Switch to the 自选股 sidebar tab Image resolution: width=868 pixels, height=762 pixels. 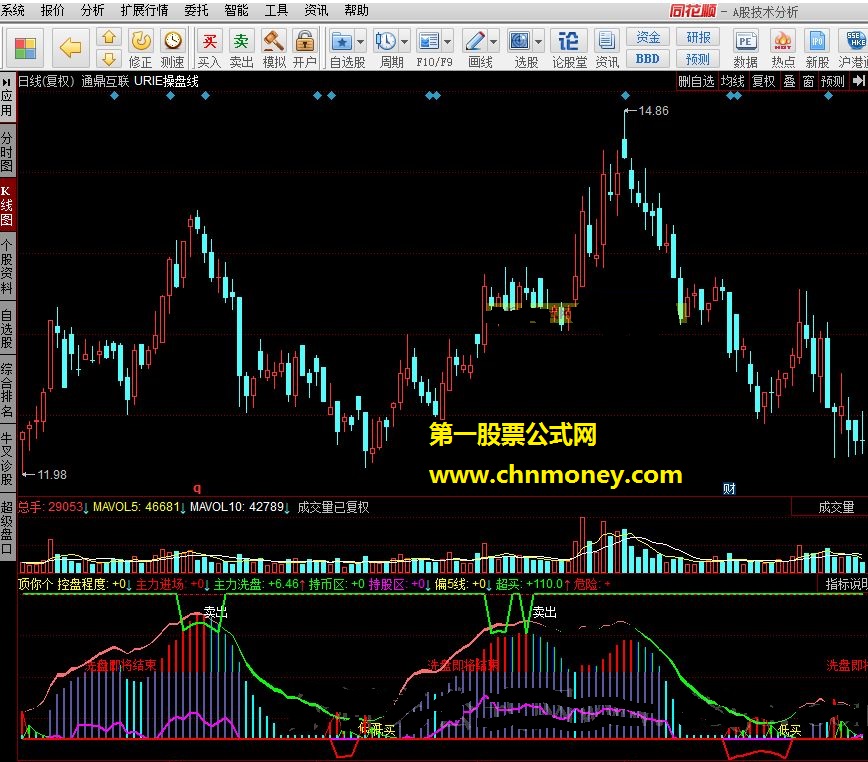(7, 329)
